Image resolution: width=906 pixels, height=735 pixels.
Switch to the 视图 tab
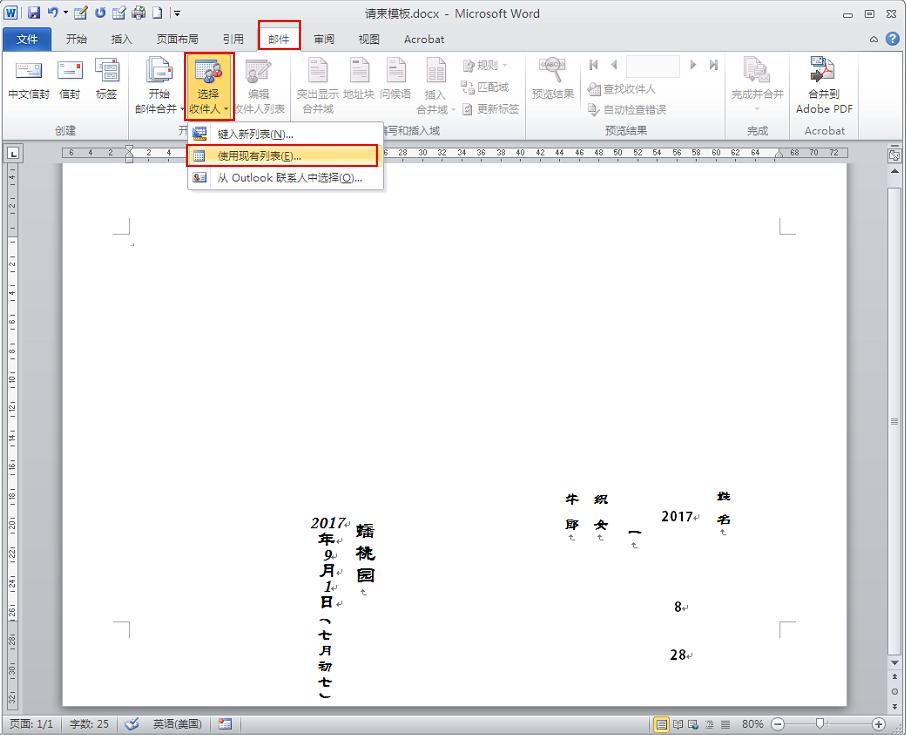tap(369, 39)
